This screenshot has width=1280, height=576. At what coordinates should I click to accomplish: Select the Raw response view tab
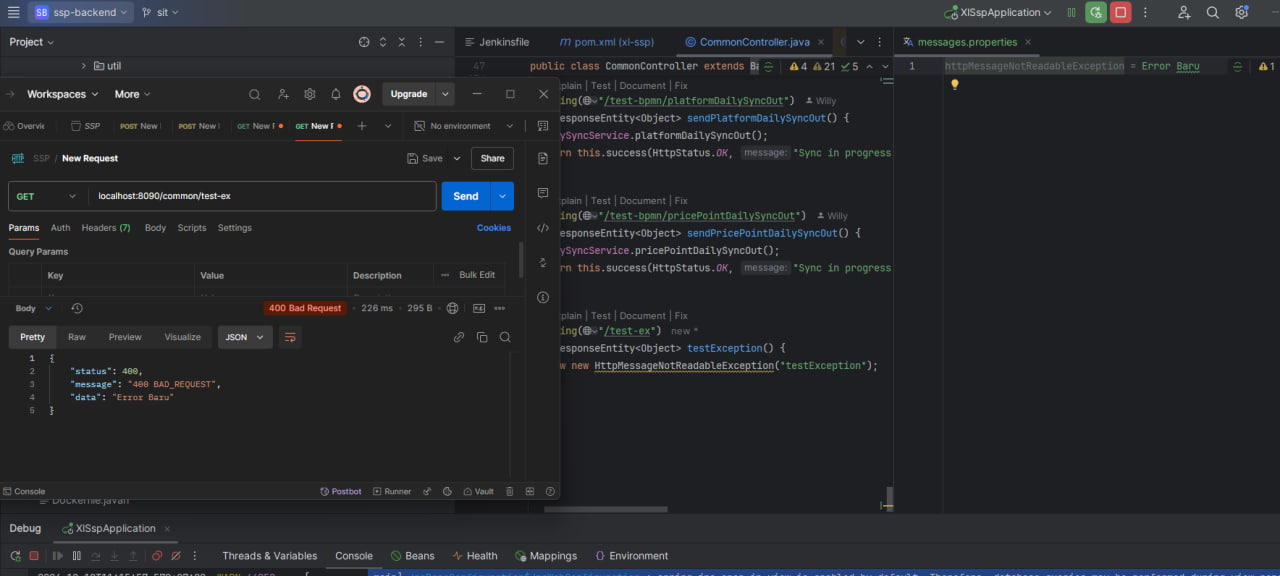tap(77, 337)
